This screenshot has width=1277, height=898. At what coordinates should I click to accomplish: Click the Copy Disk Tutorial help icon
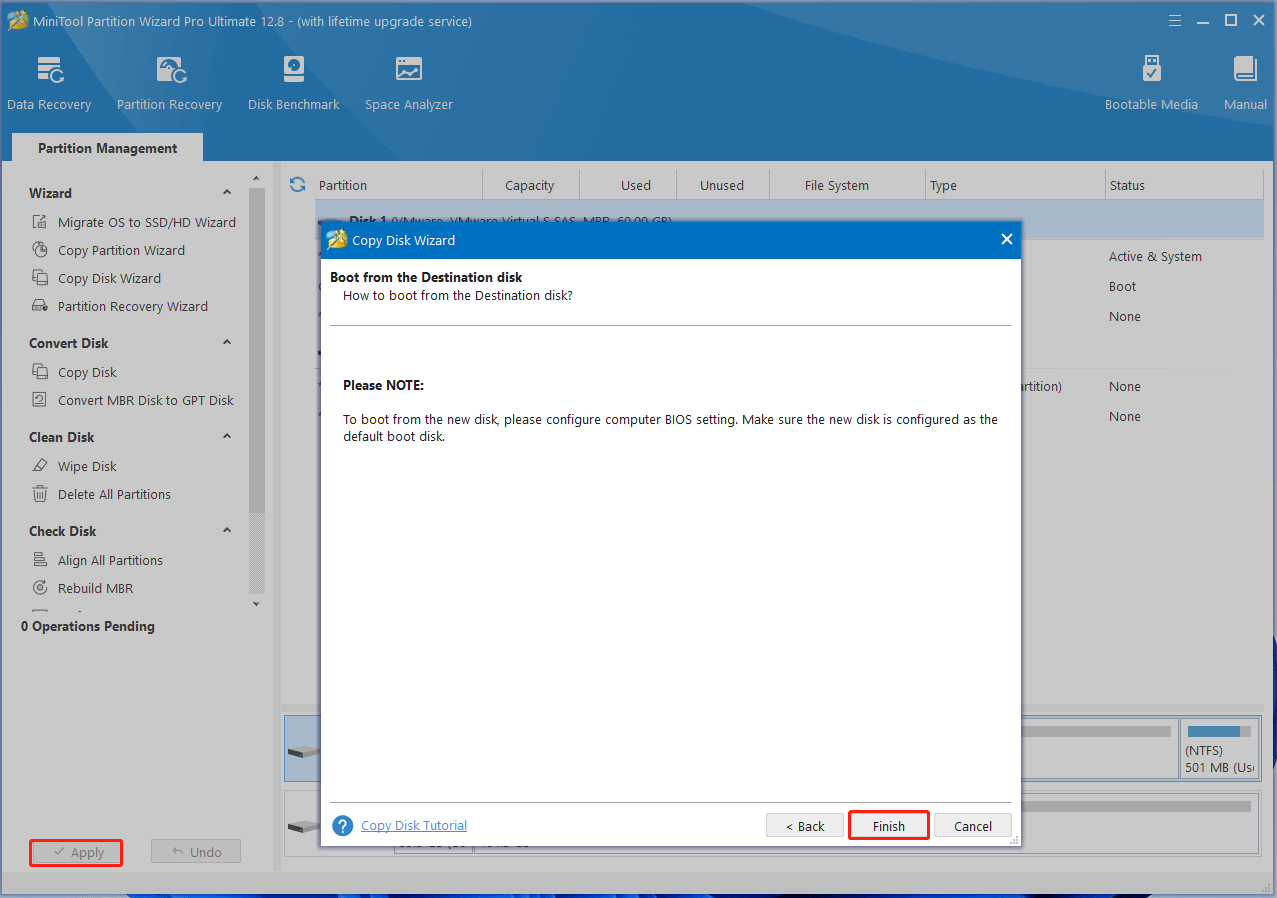click(343, 826)
